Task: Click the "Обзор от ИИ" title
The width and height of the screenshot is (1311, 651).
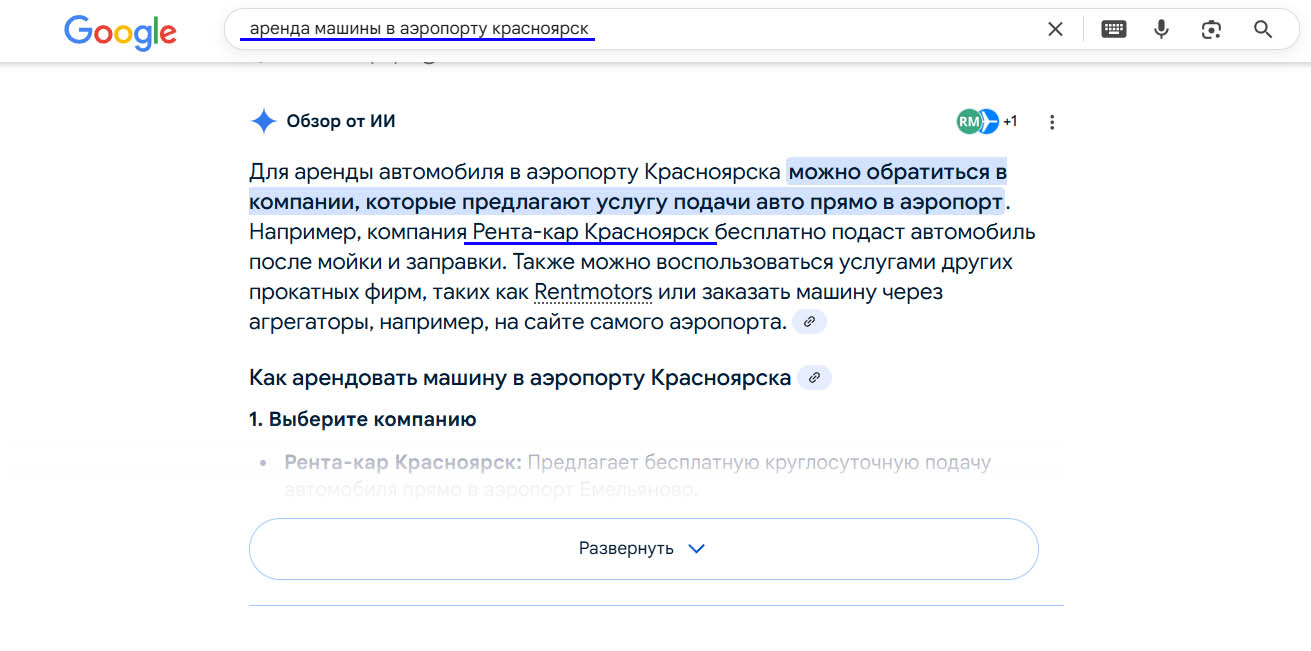Action: pos(341,122)
